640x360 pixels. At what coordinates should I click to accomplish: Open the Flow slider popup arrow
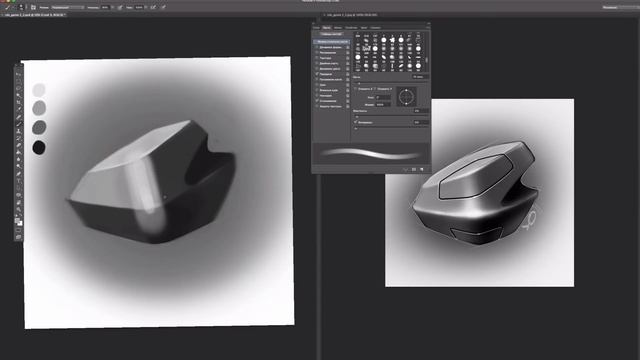click(x=147, y=7)
